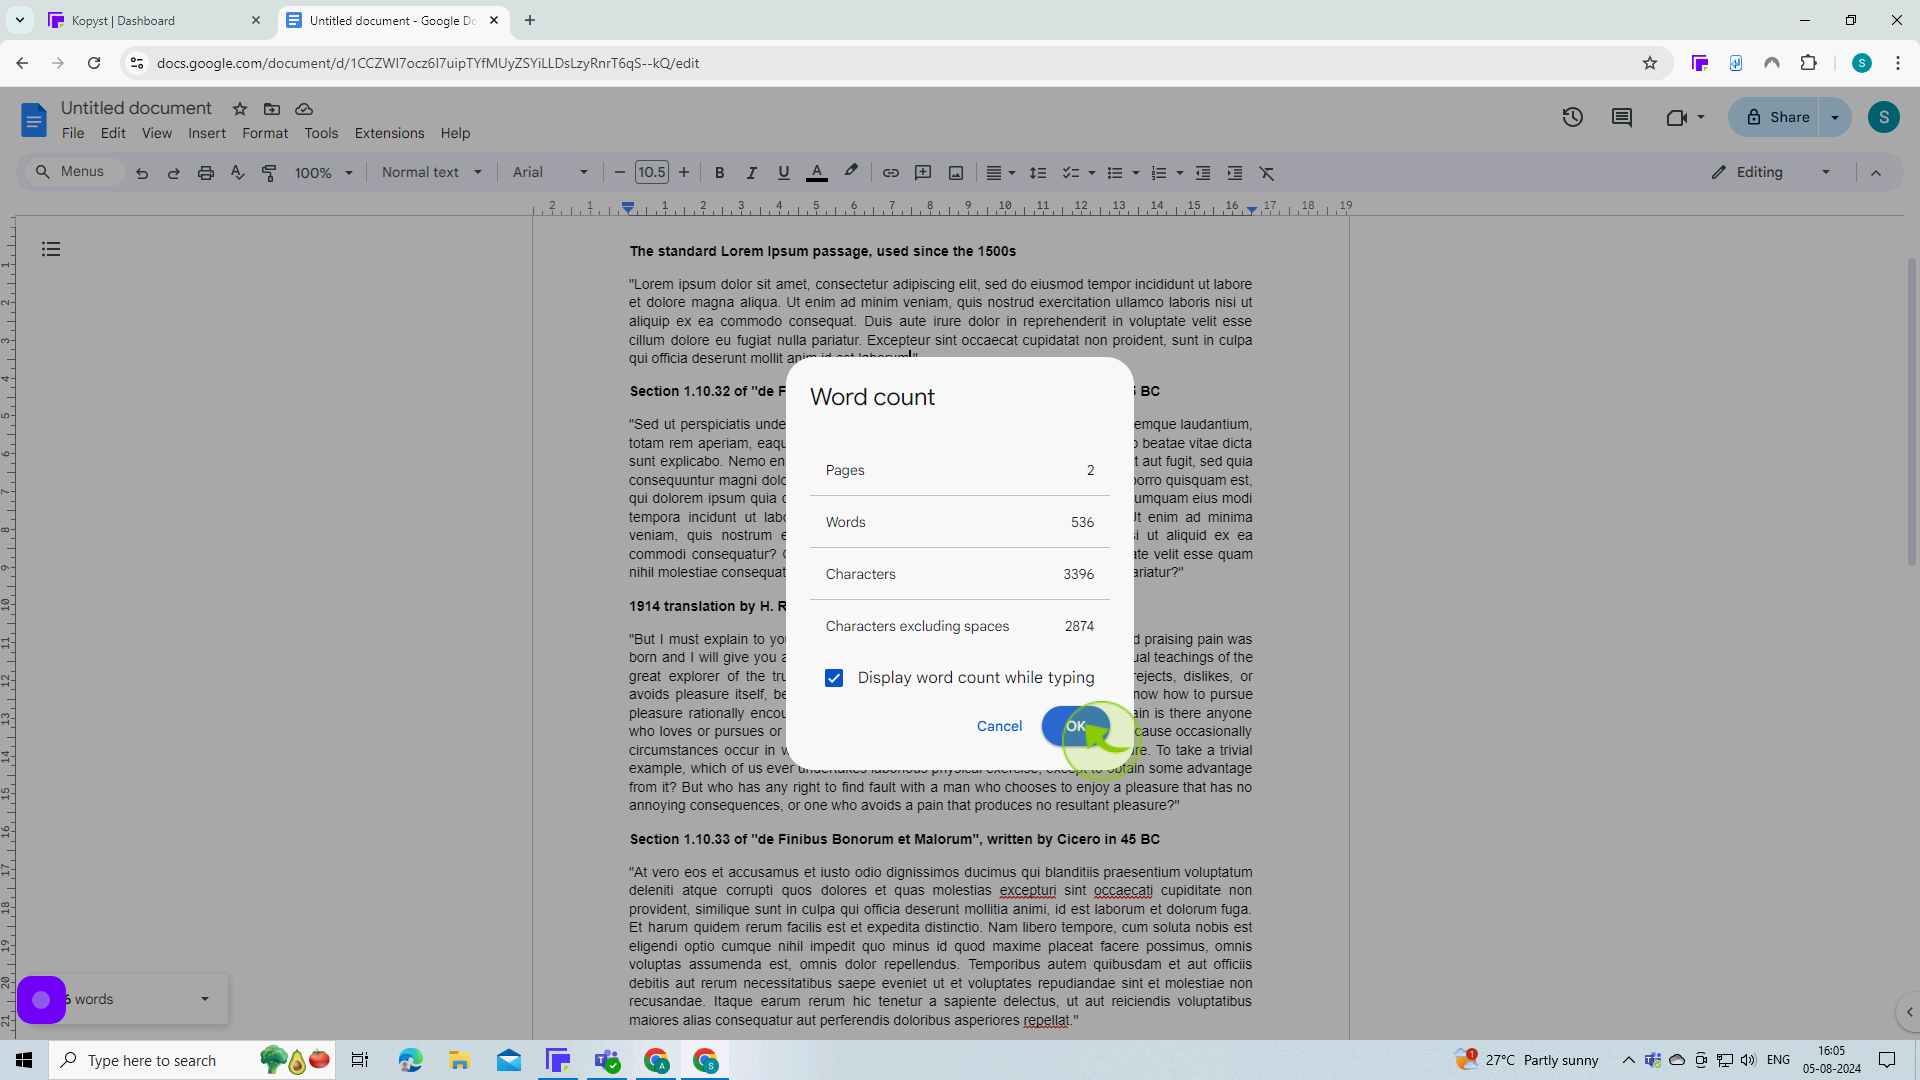This screenshot has width=1920, height=1080.
Task: Click the Clear formatting icon
Action: (x=1267, y=173)
